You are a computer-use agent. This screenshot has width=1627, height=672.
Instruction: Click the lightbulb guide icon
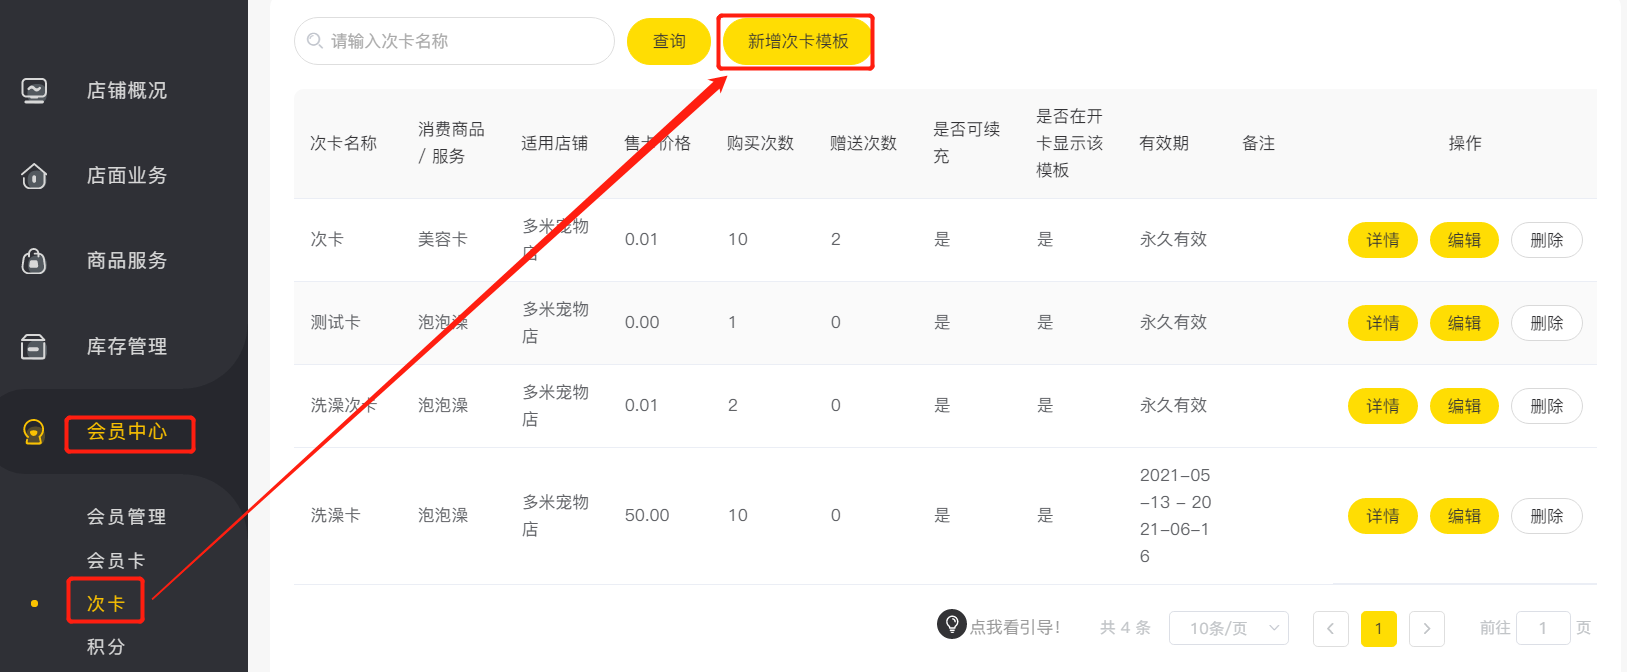(951, 624)
